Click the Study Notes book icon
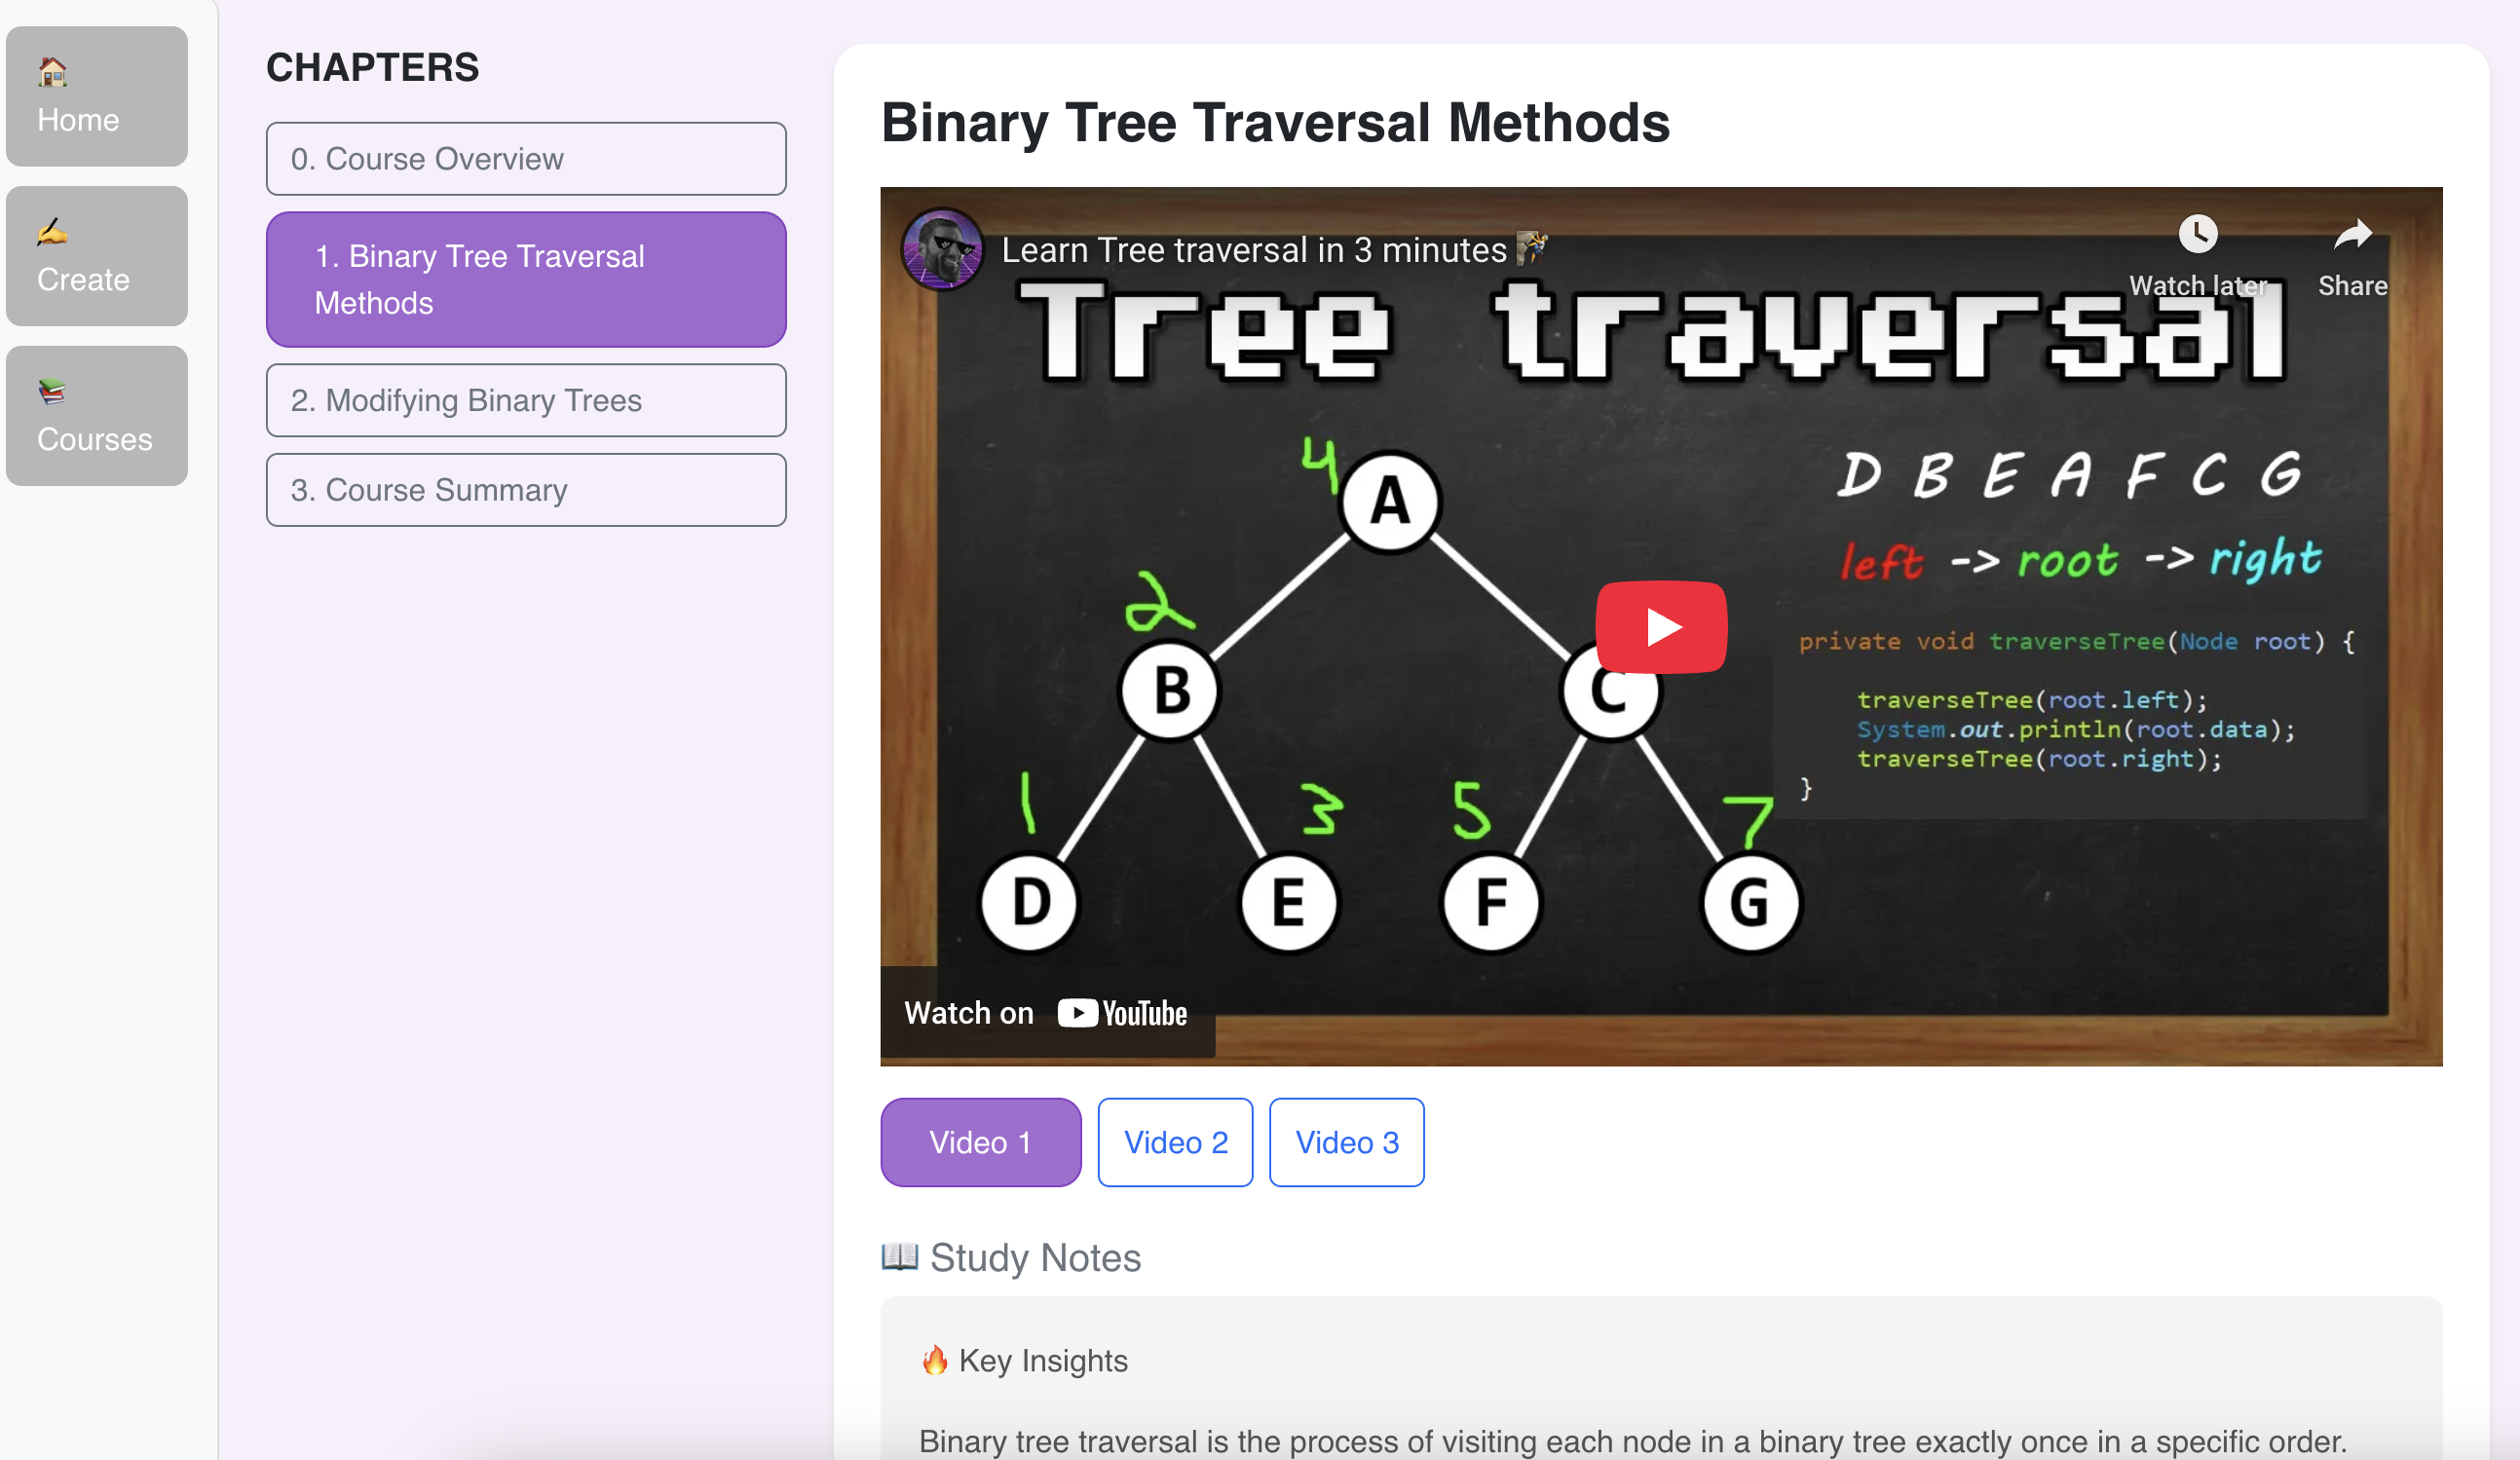Screen dimensions: 2520x1460 point(899,1256)
